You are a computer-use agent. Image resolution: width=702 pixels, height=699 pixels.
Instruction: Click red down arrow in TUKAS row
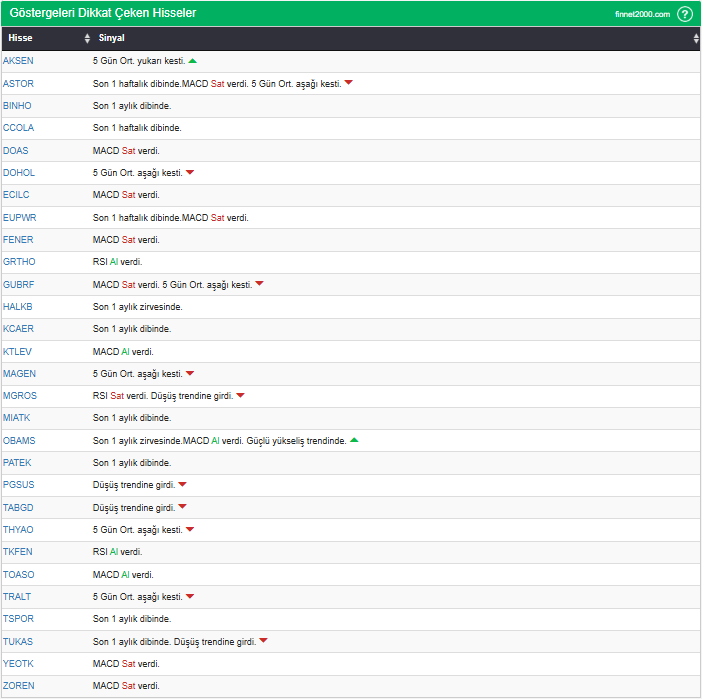(x=264, y=641)
